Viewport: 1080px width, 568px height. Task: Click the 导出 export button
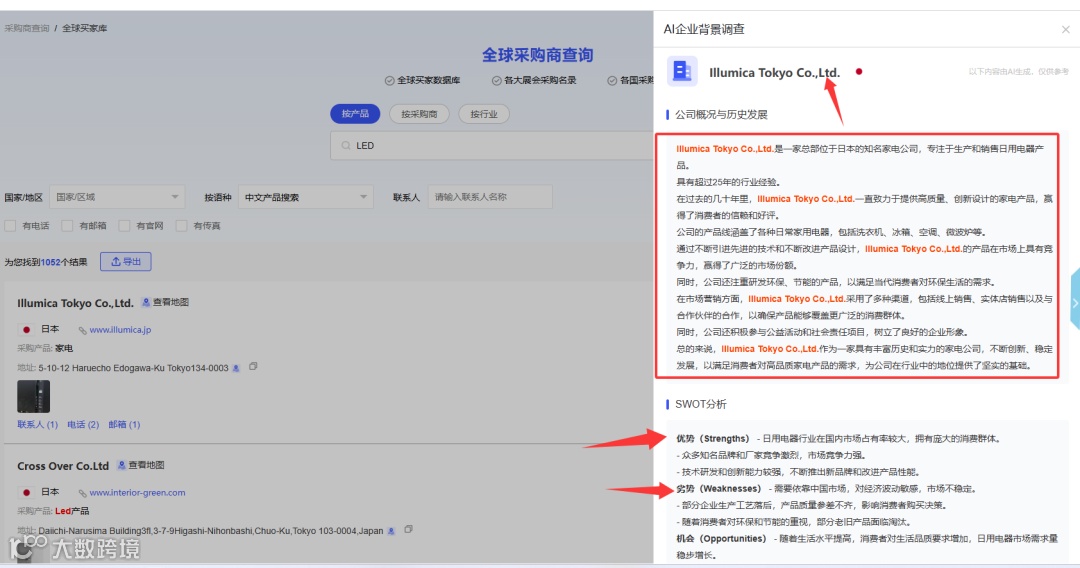click(x=126, y=262)
